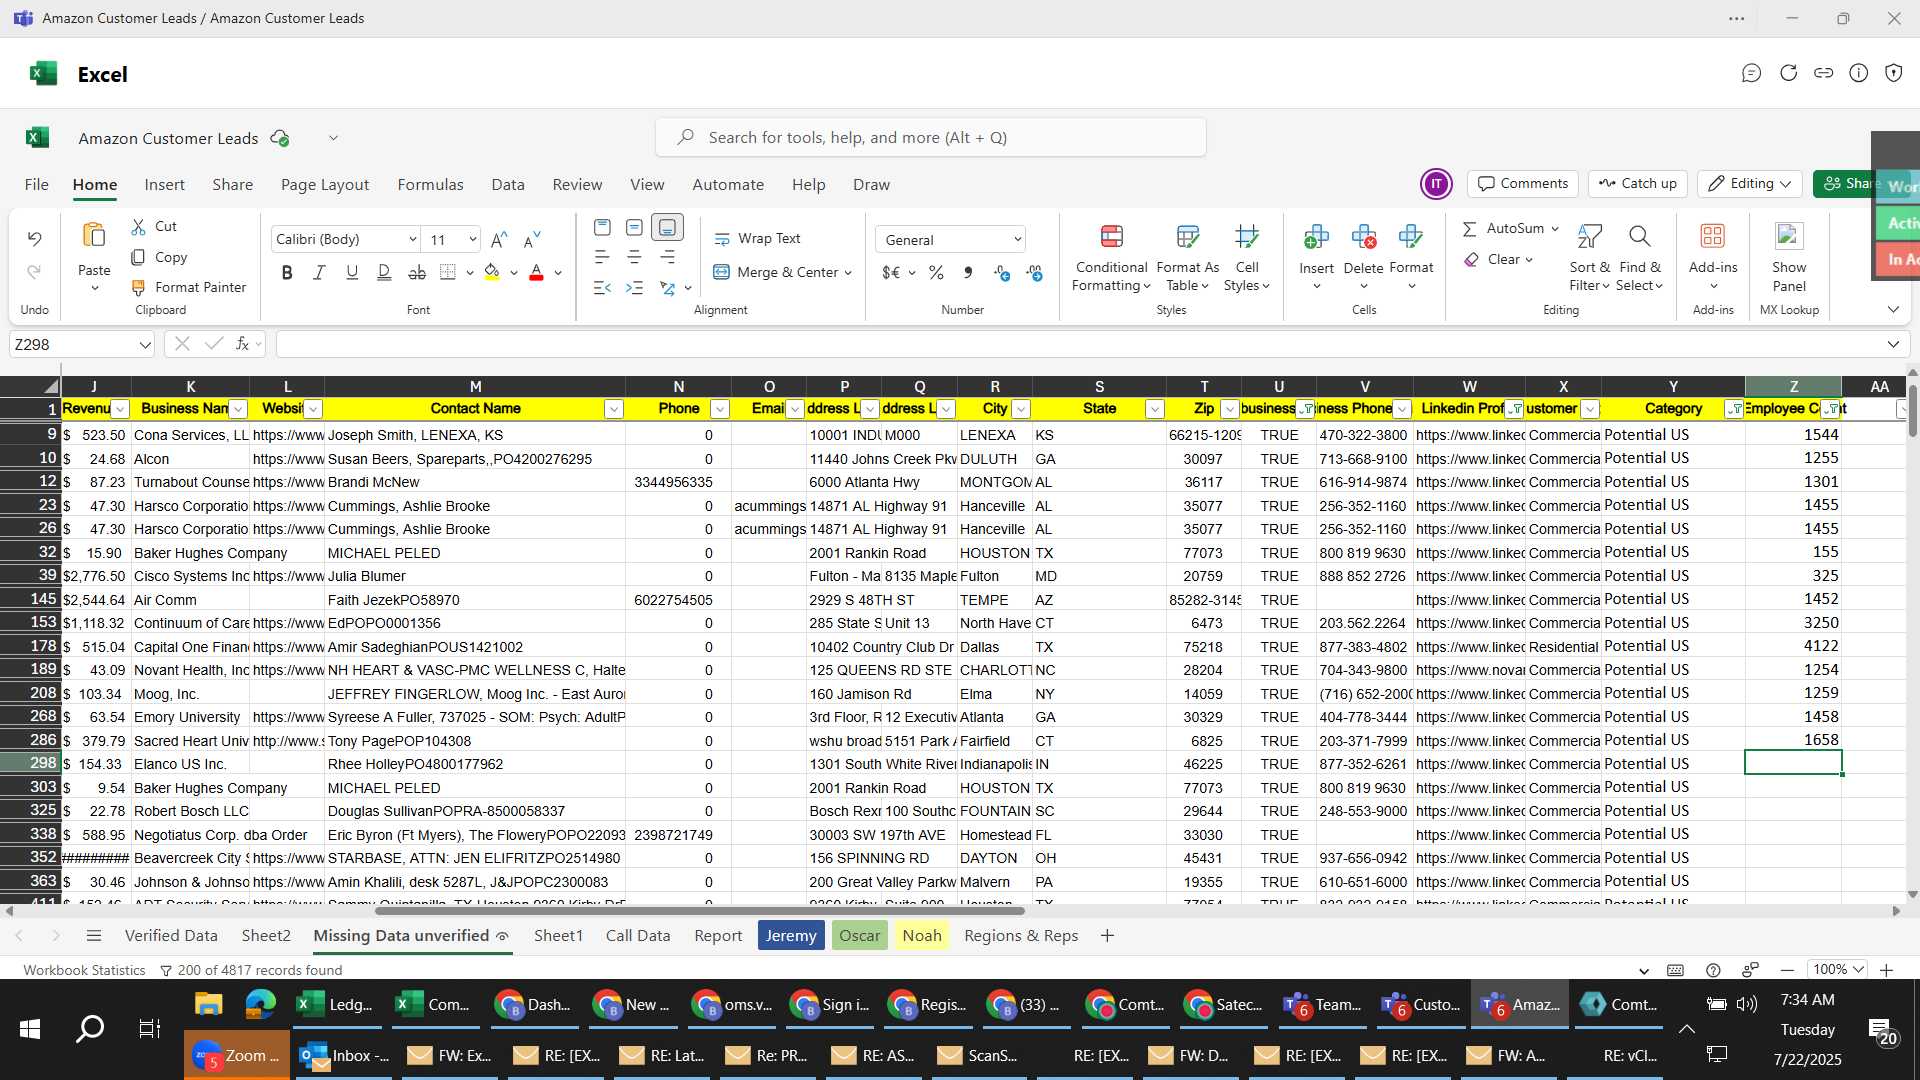Toggle center horizontal alignment
The image size is (1920, 1080).
tap(634, 257)
